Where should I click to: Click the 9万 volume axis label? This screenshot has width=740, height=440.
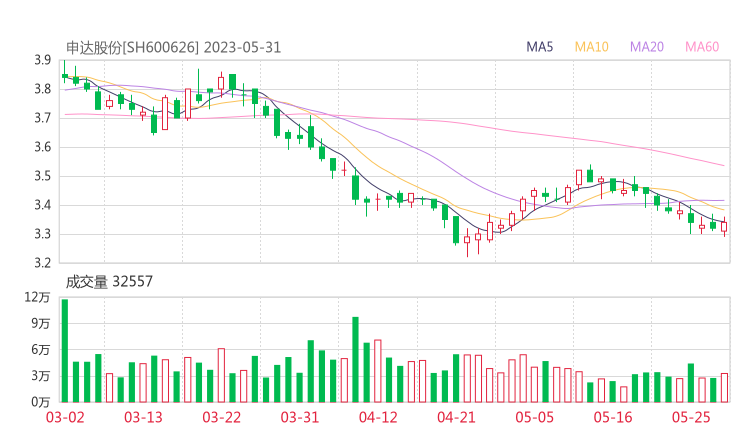(x=41, y=324)
